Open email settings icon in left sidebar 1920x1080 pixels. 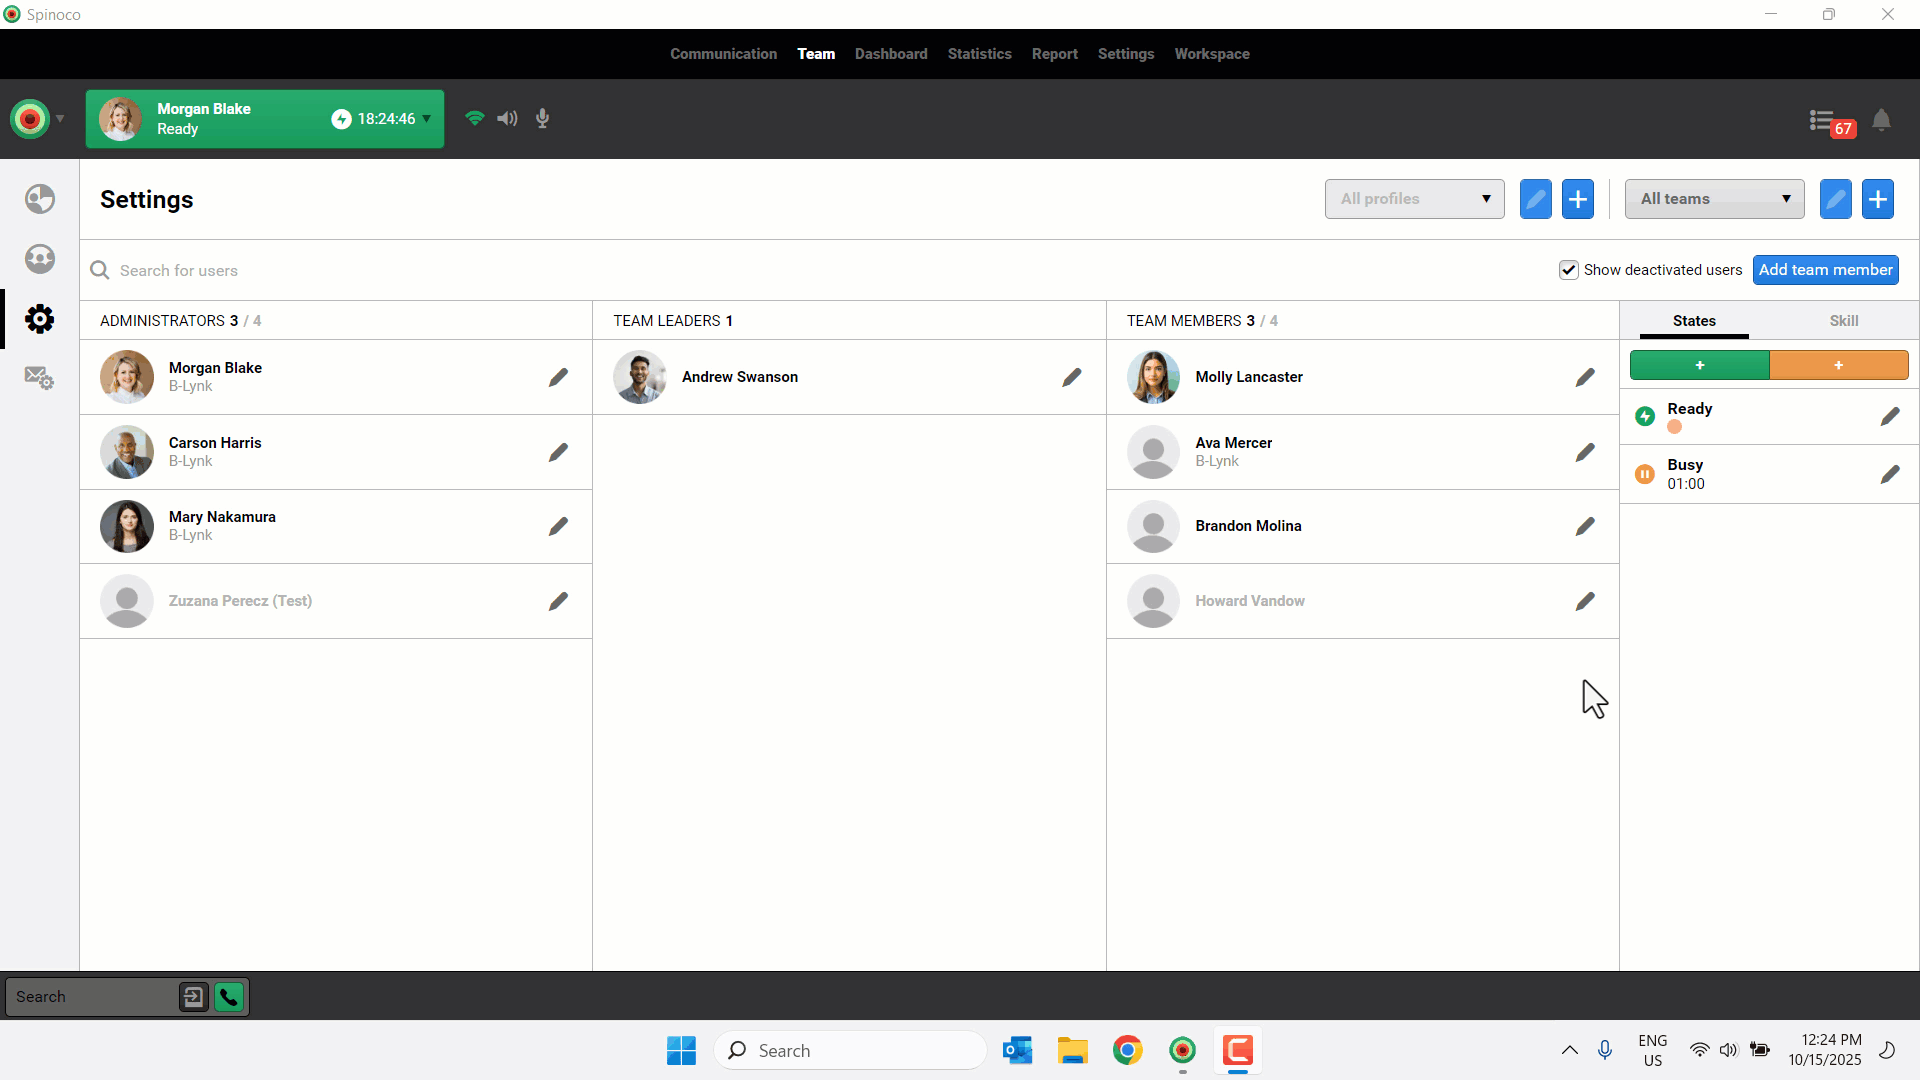tap(40, 378)
